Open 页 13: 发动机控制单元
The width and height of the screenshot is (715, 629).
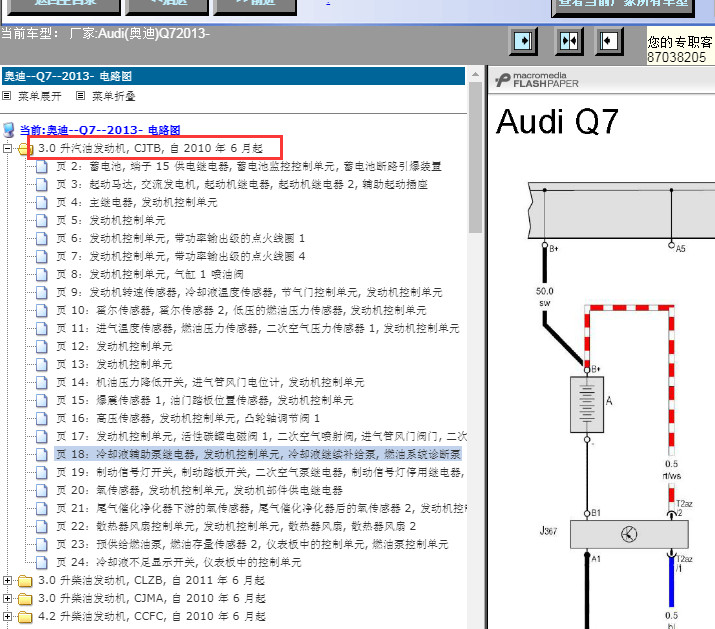[114, 364]
